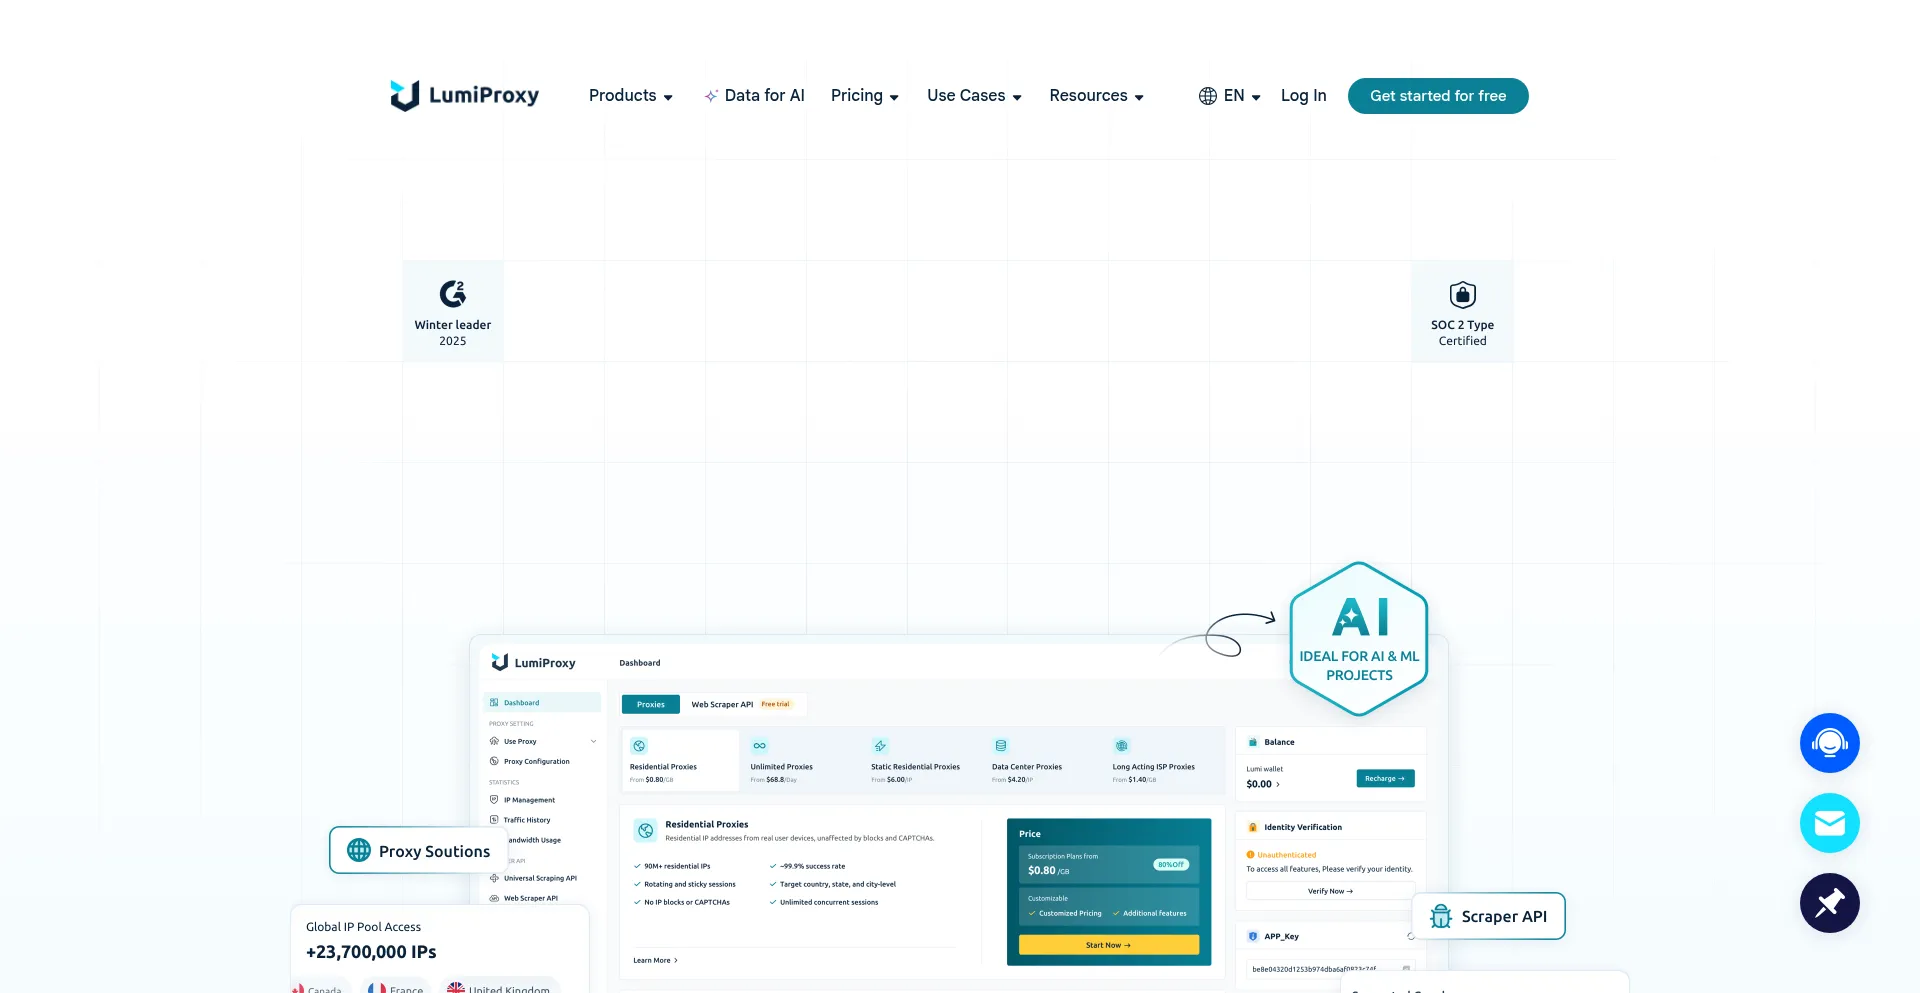Screen dimensions: 1920x993
Task: Open the EN language selector
Action: click(x=1230, y=96)
